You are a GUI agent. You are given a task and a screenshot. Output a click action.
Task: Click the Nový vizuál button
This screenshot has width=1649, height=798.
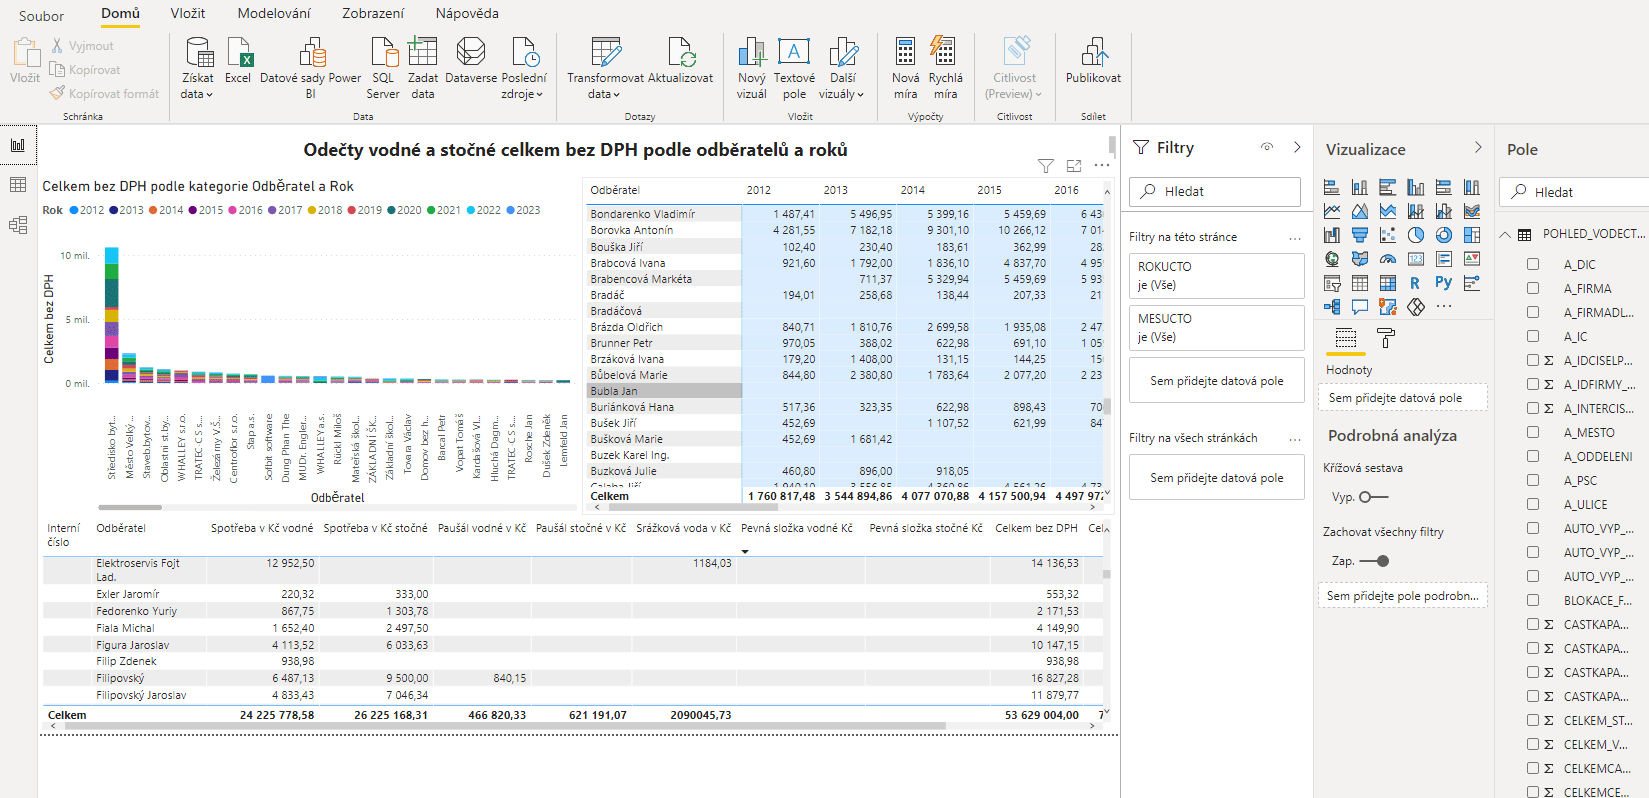coord(752,68)
